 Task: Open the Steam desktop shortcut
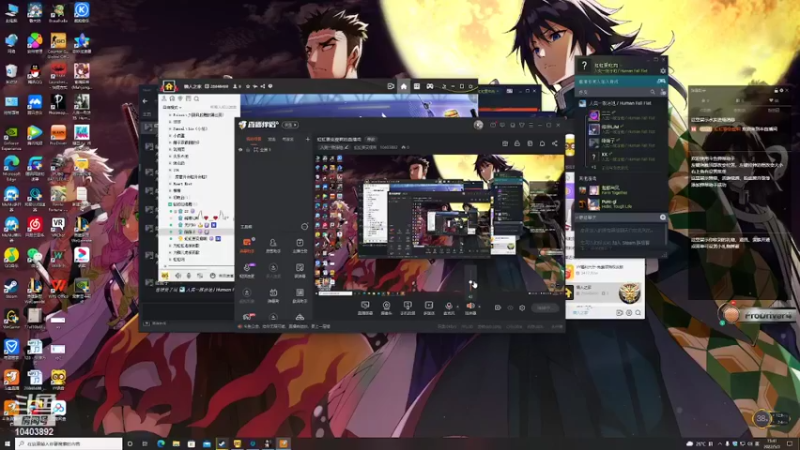[11, 289]
